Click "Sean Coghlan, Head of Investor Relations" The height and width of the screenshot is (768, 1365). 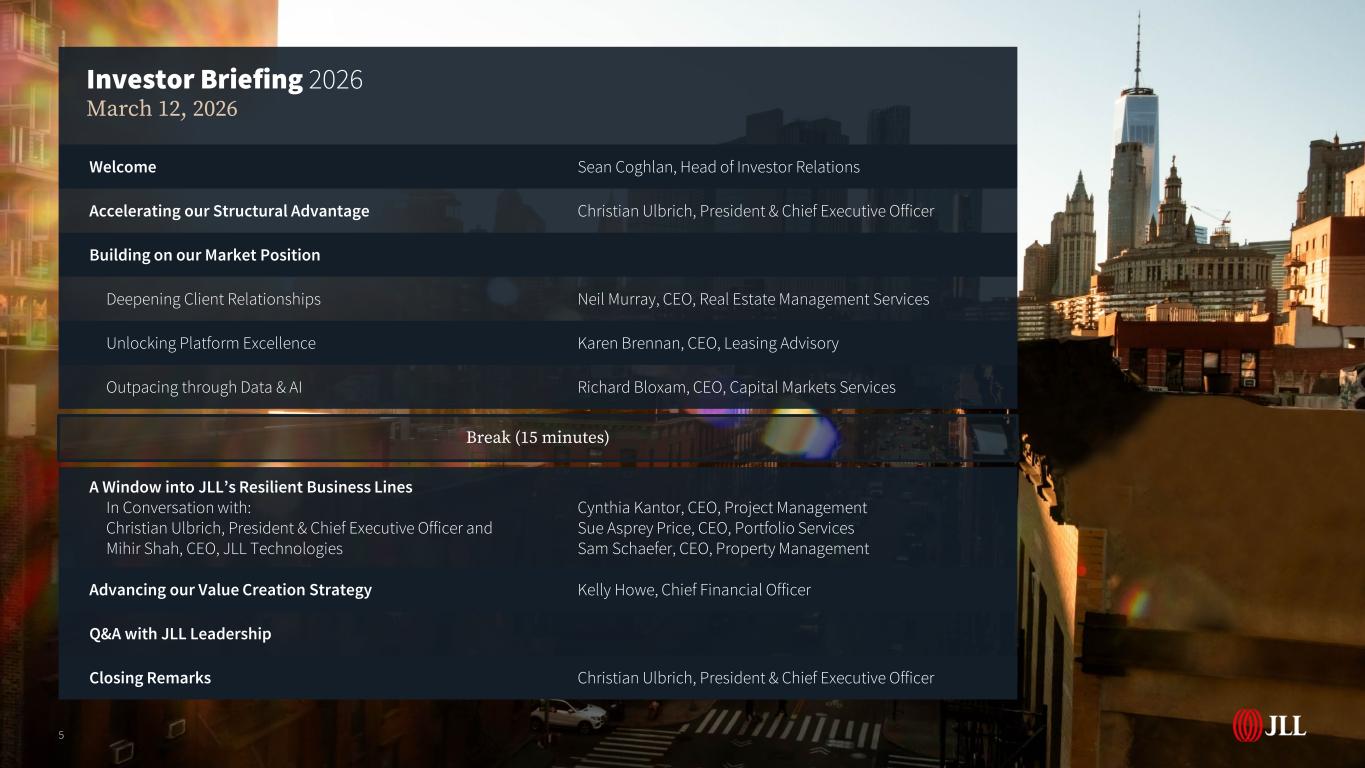pyautogui.click(x=719, y=167)
